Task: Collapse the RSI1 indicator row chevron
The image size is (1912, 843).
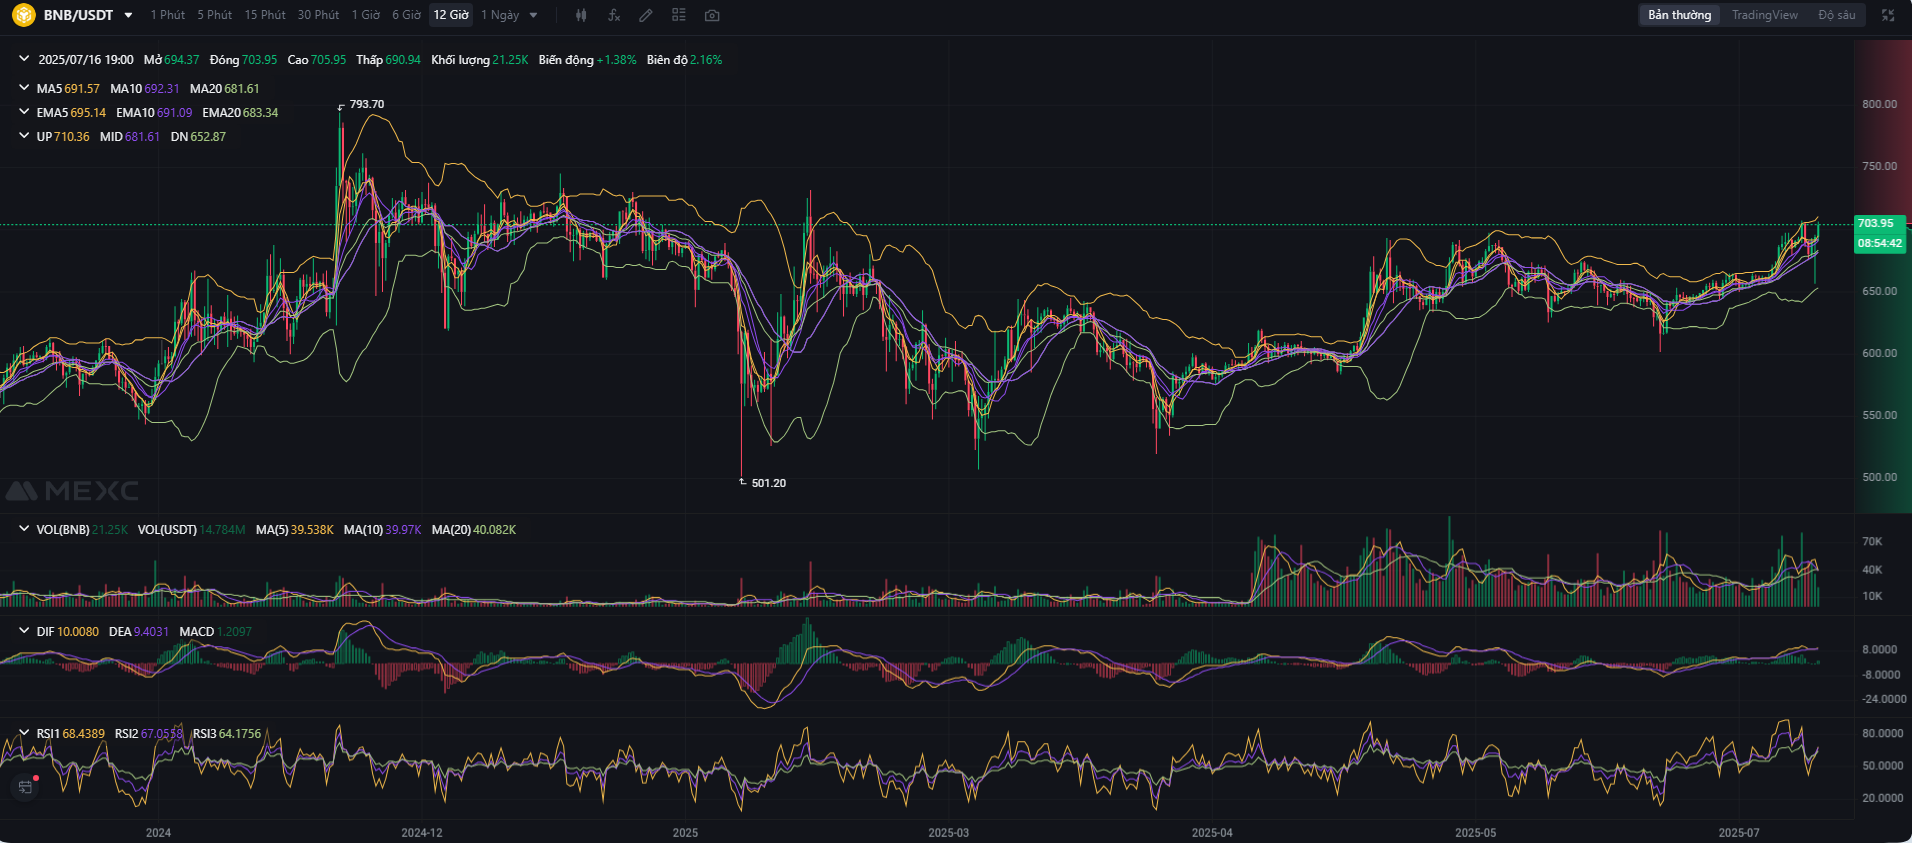Action: click(24, 733)
